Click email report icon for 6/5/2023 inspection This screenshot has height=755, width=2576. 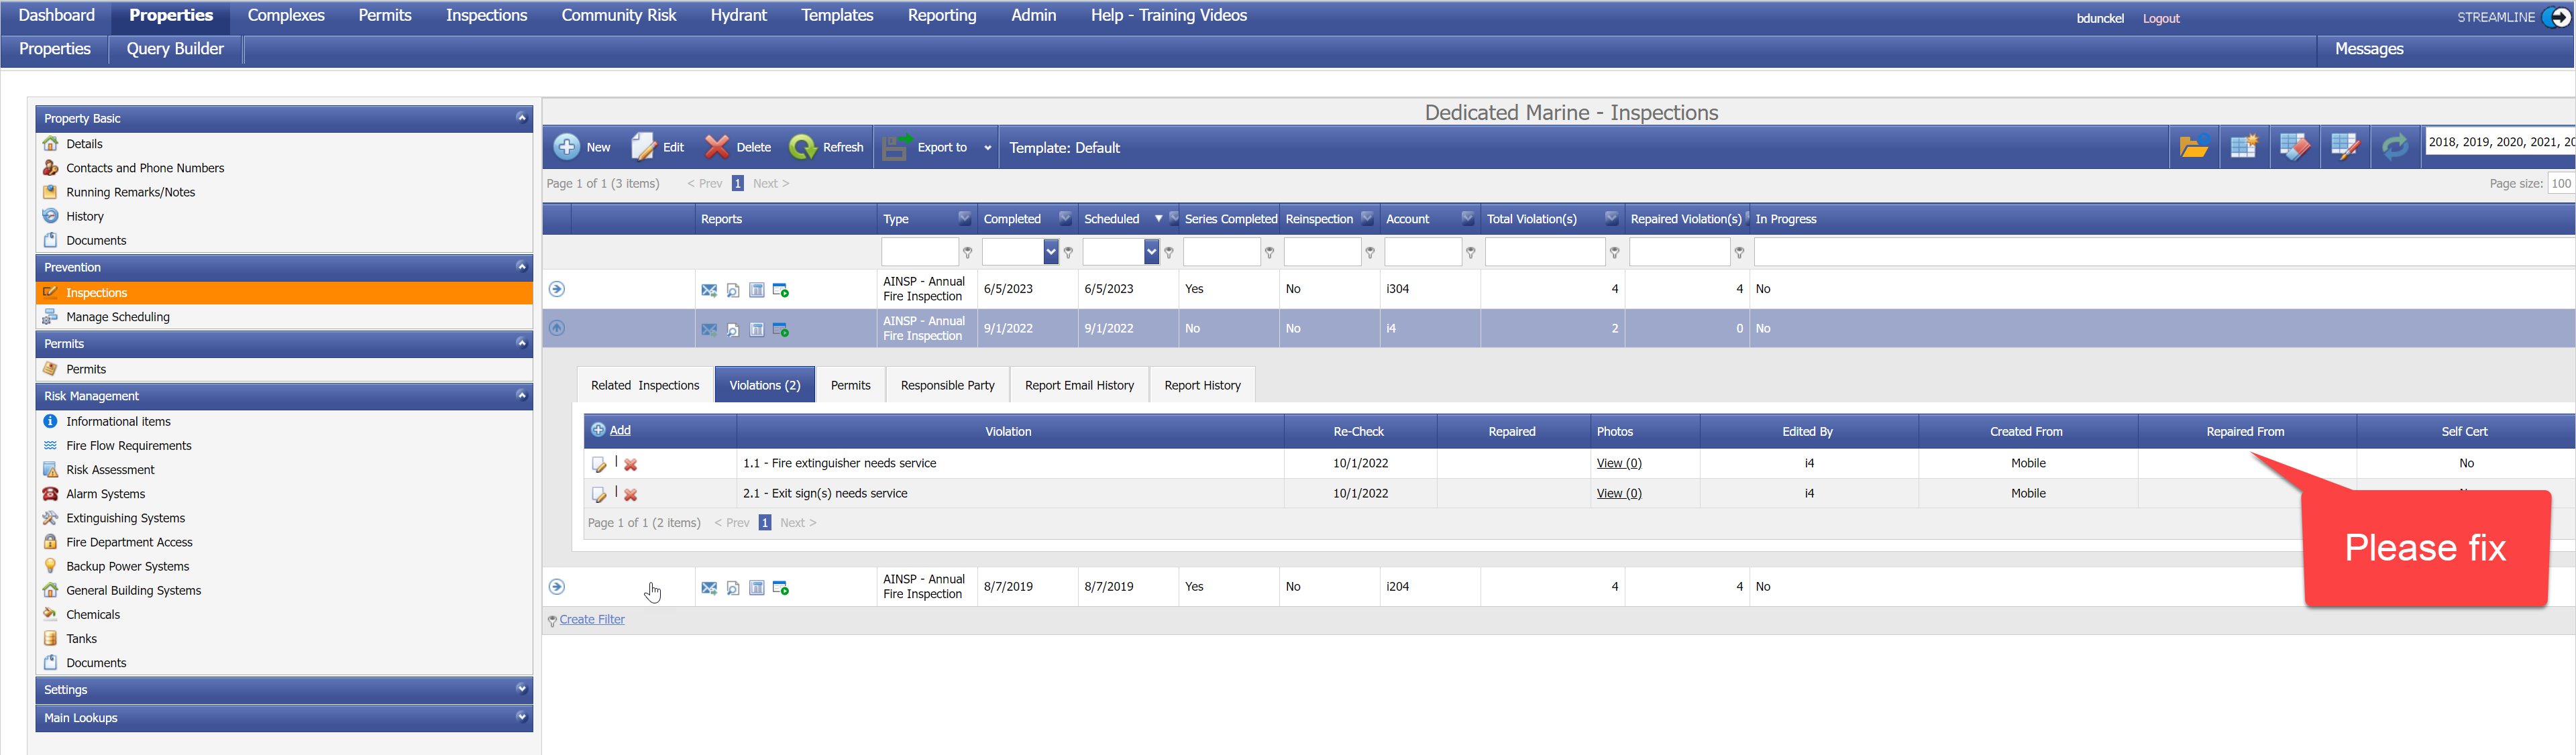(709, 290)
